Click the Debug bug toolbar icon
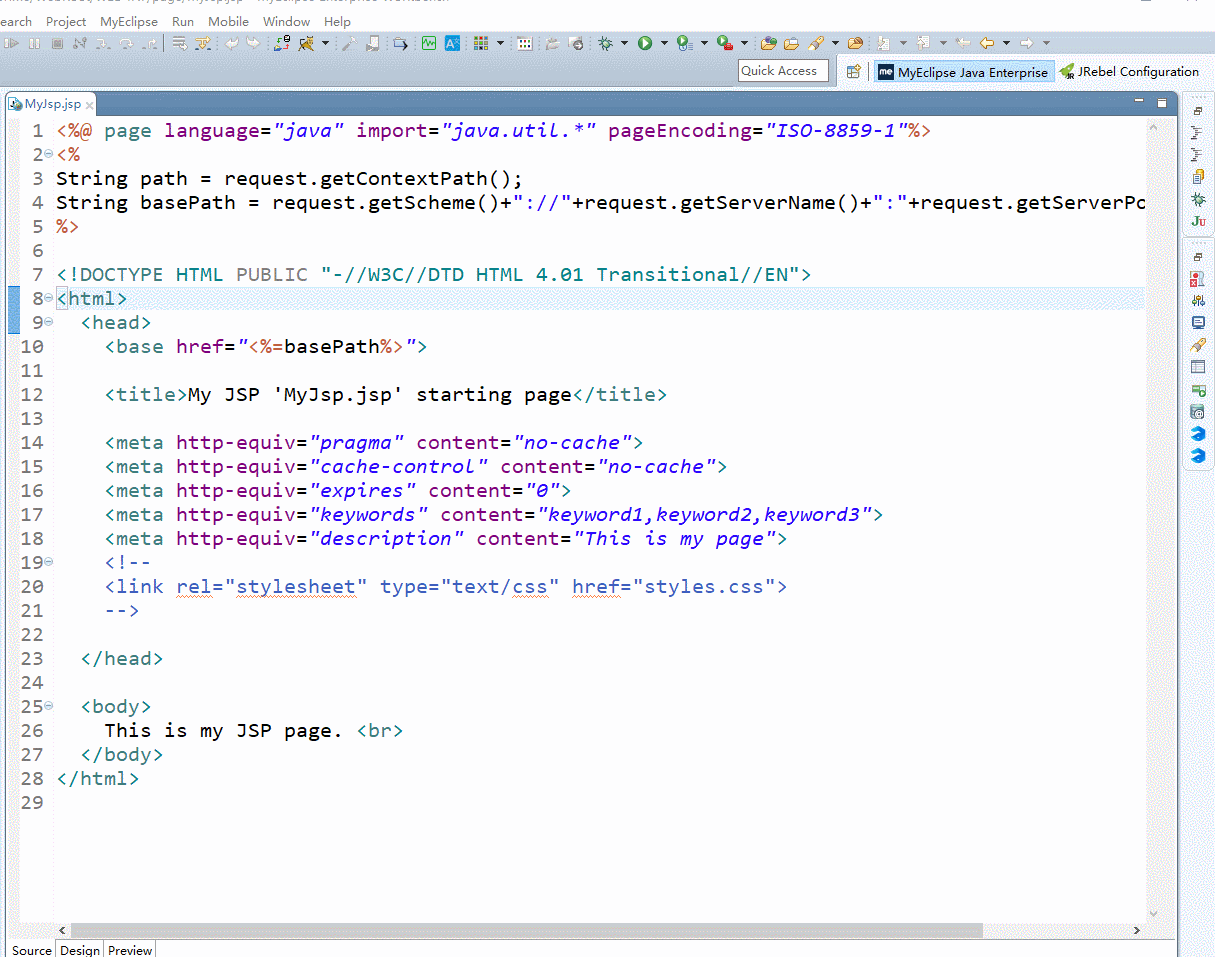This screenshot has height=957, width=1215. 605,43
